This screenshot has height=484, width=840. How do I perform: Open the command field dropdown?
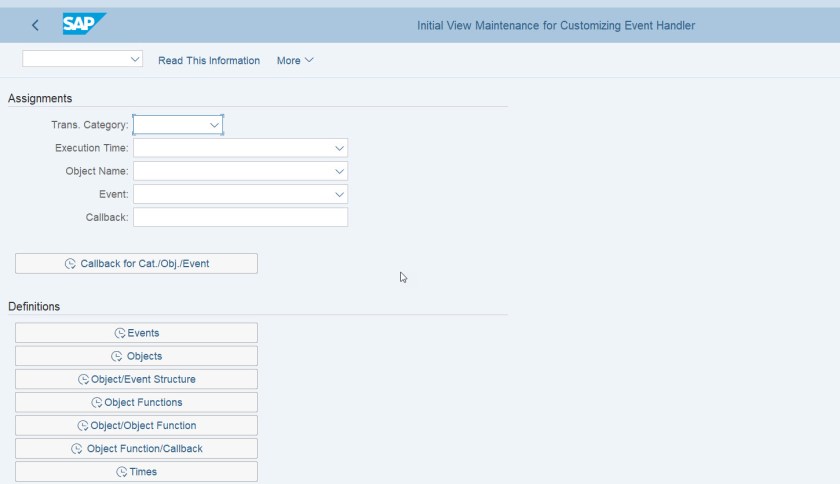pyautogui.click(x=136, y=60)
